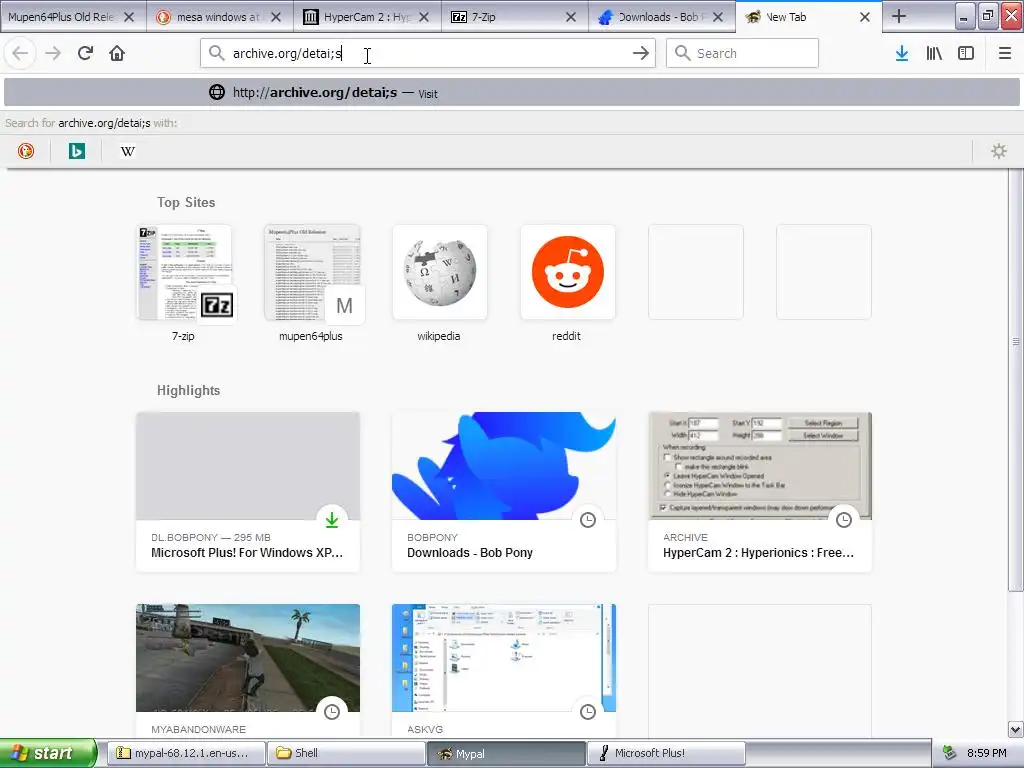The height and width of the screenshot is (768, 1024).
Task: Search with the DuckDuckGo engine icon
Action: (25, 151)
